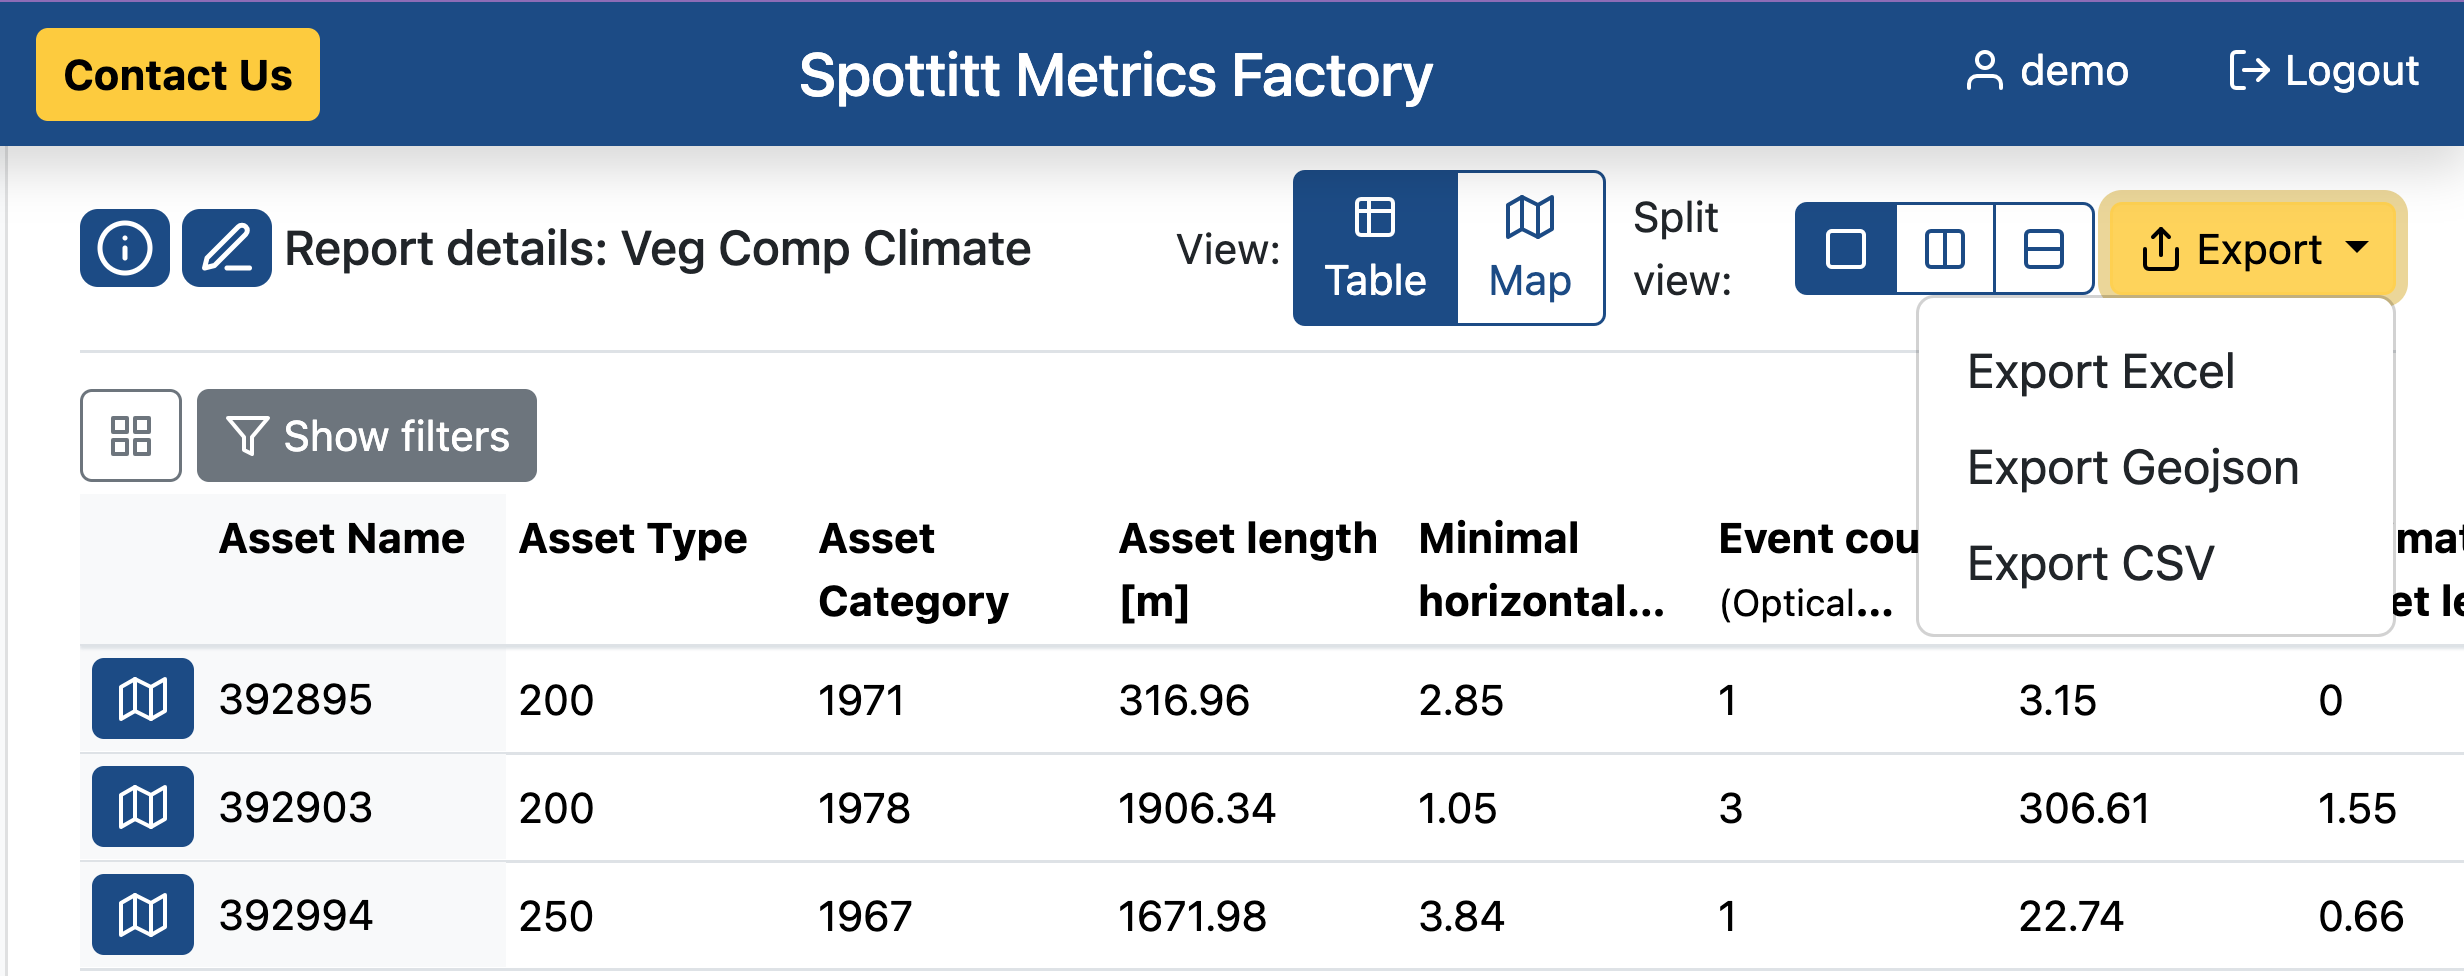The width and height of the screenshot is (2464, 976).
Task: Click the Asset Name column header
Action: pyautogui.click(x=342, y=539)
